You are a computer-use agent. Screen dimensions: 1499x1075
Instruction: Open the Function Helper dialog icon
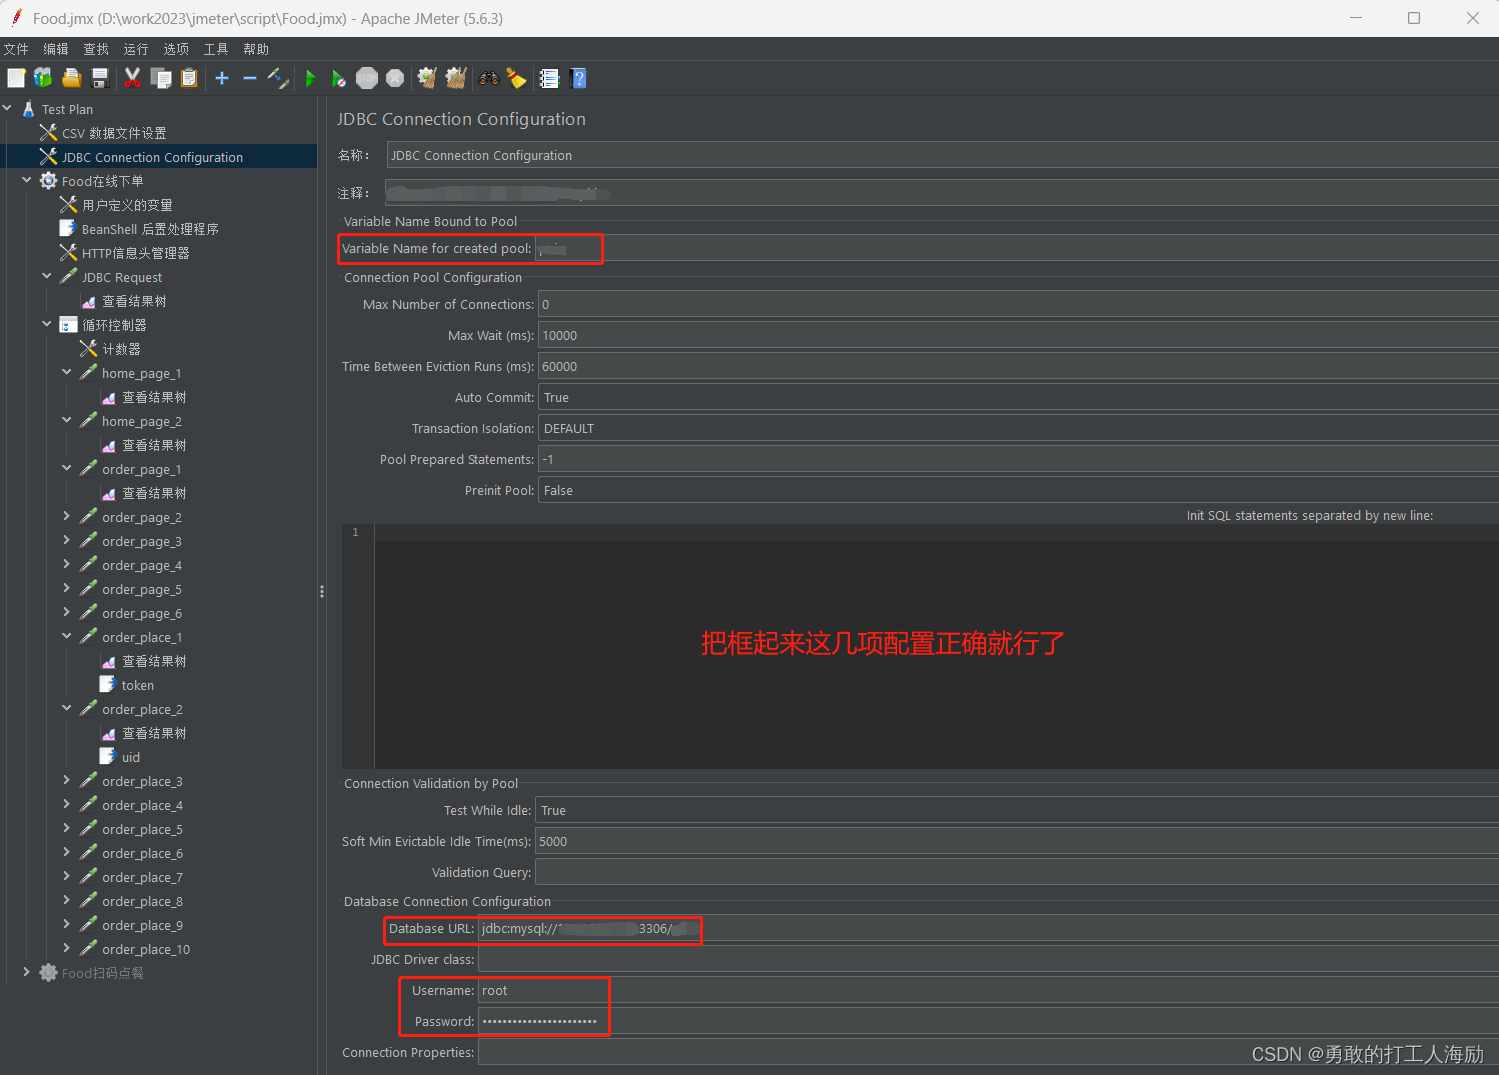pos(549,78)
